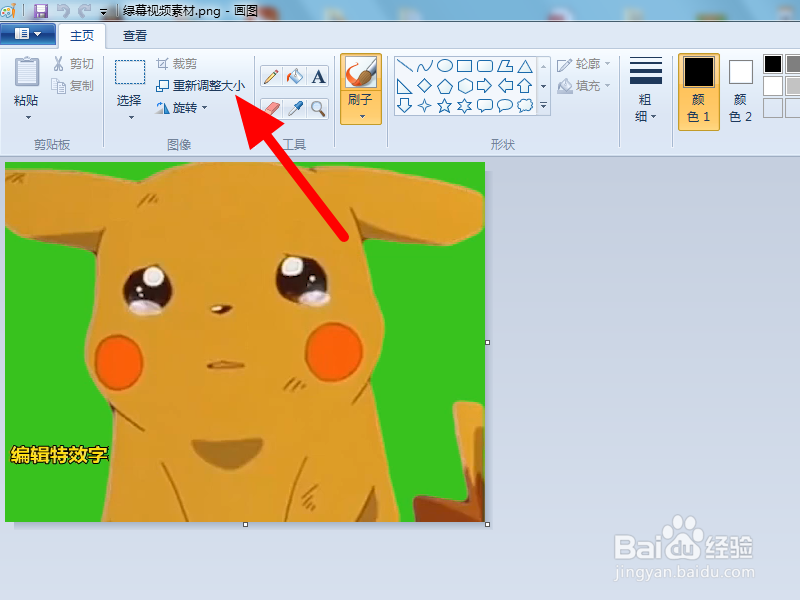Expand the shapes gallery more arrow

(544, 106)
